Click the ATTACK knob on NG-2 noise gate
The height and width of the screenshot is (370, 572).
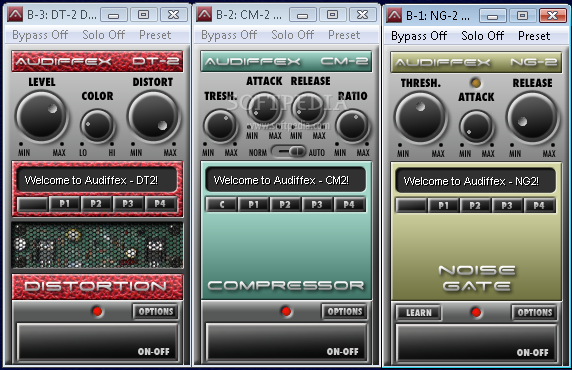(476, 127)
